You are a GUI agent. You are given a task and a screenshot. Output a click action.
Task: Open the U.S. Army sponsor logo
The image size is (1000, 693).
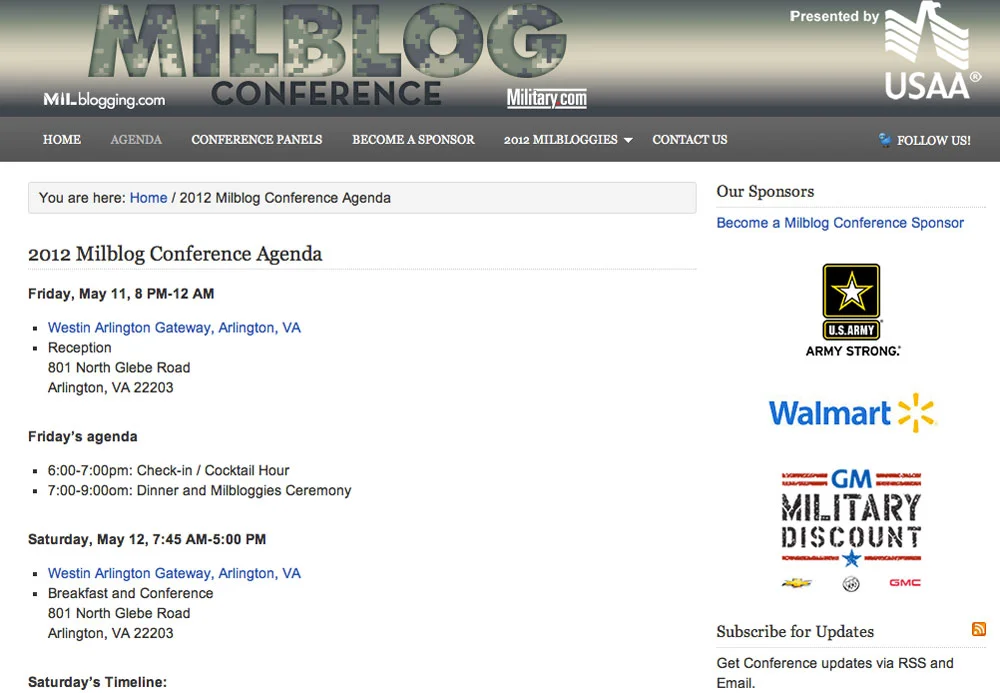[852, 310]
